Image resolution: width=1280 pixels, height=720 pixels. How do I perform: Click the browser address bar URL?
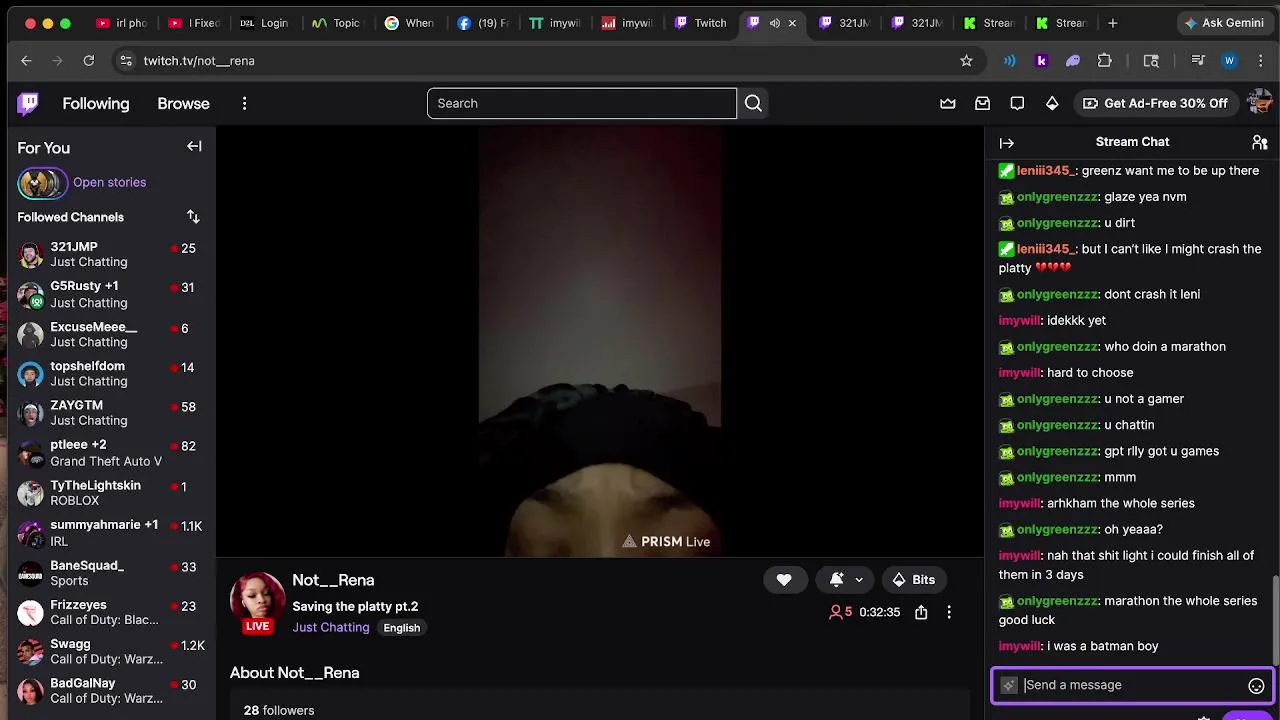[x=199, y=61]
